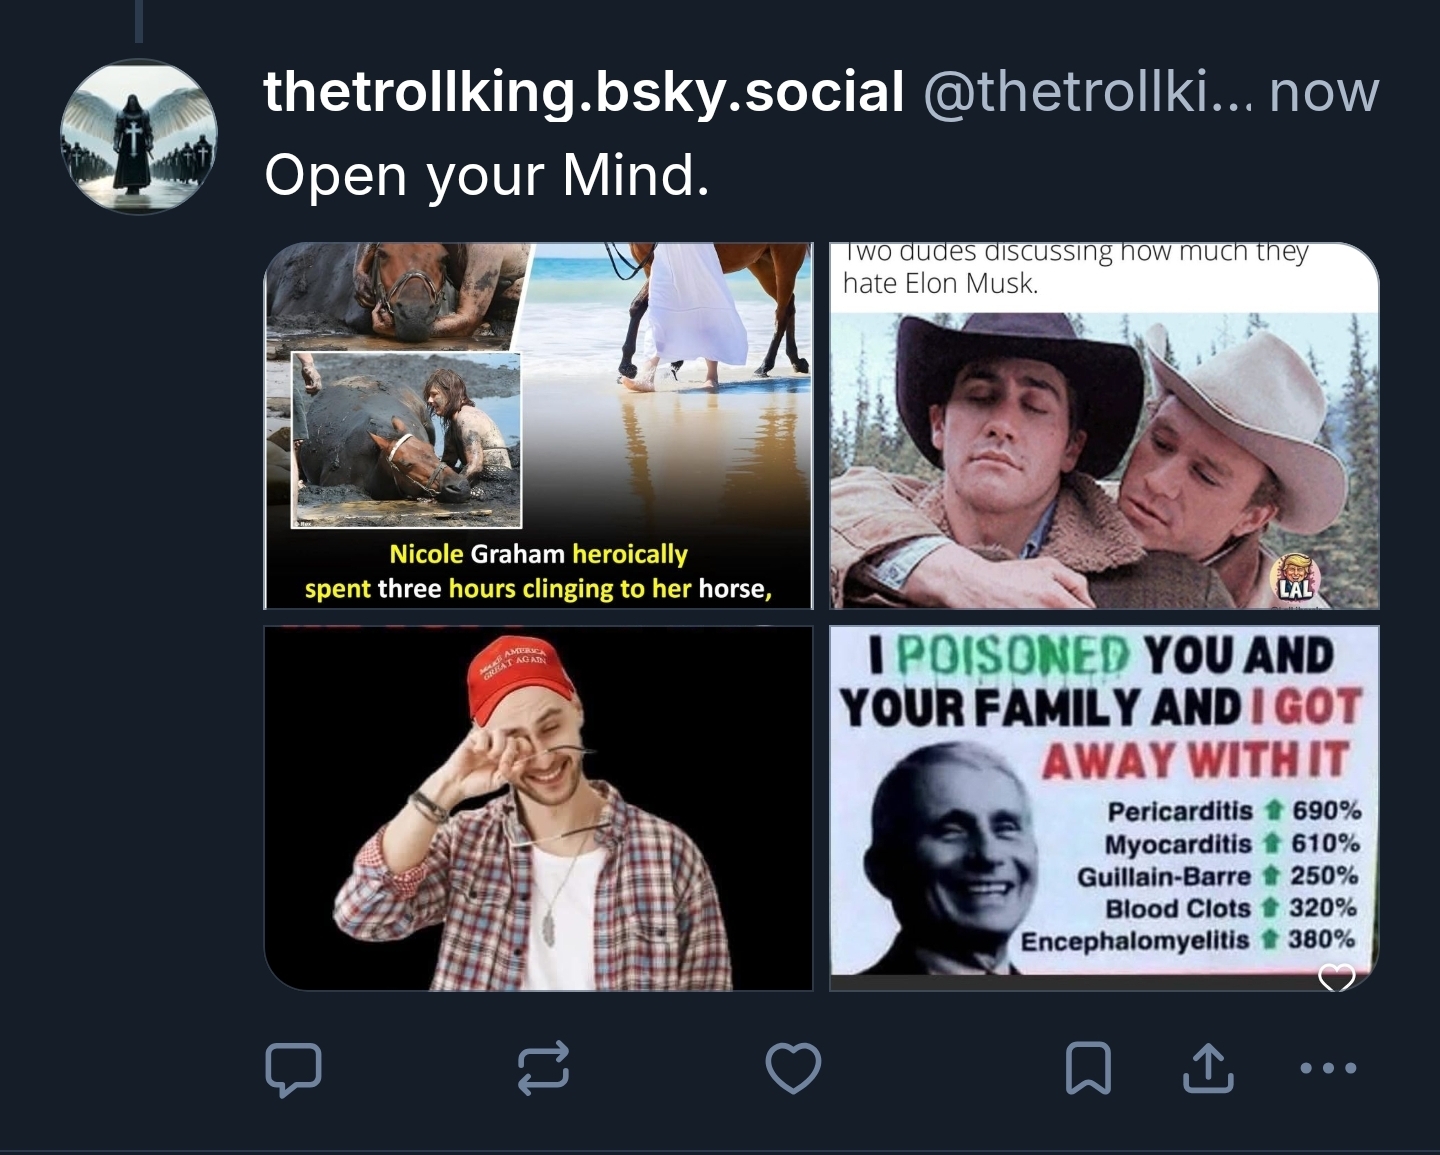Click small heart overlay on bottom-right image

point(1337,976)
